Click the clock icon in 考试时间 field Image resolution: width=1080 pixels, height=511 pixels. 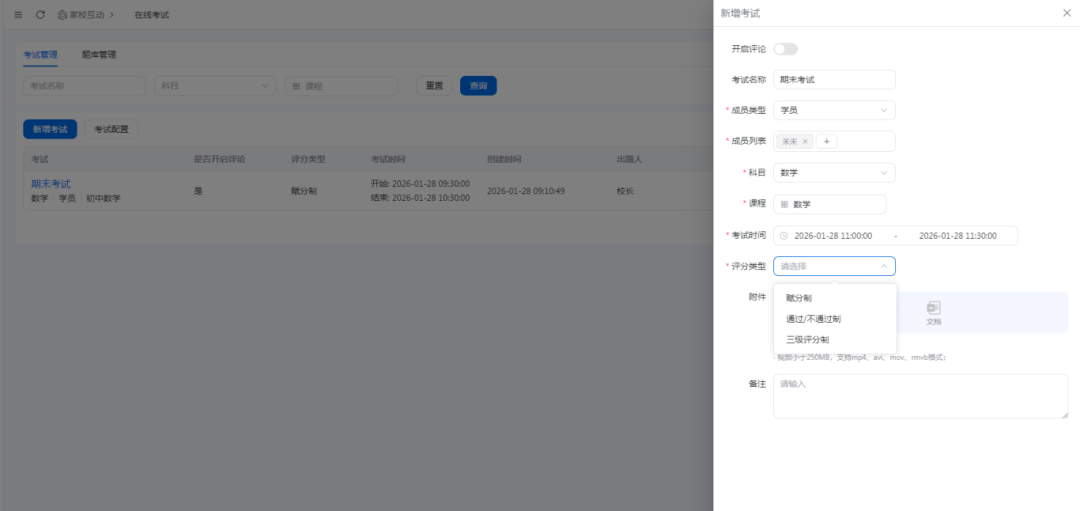(784, 236)
